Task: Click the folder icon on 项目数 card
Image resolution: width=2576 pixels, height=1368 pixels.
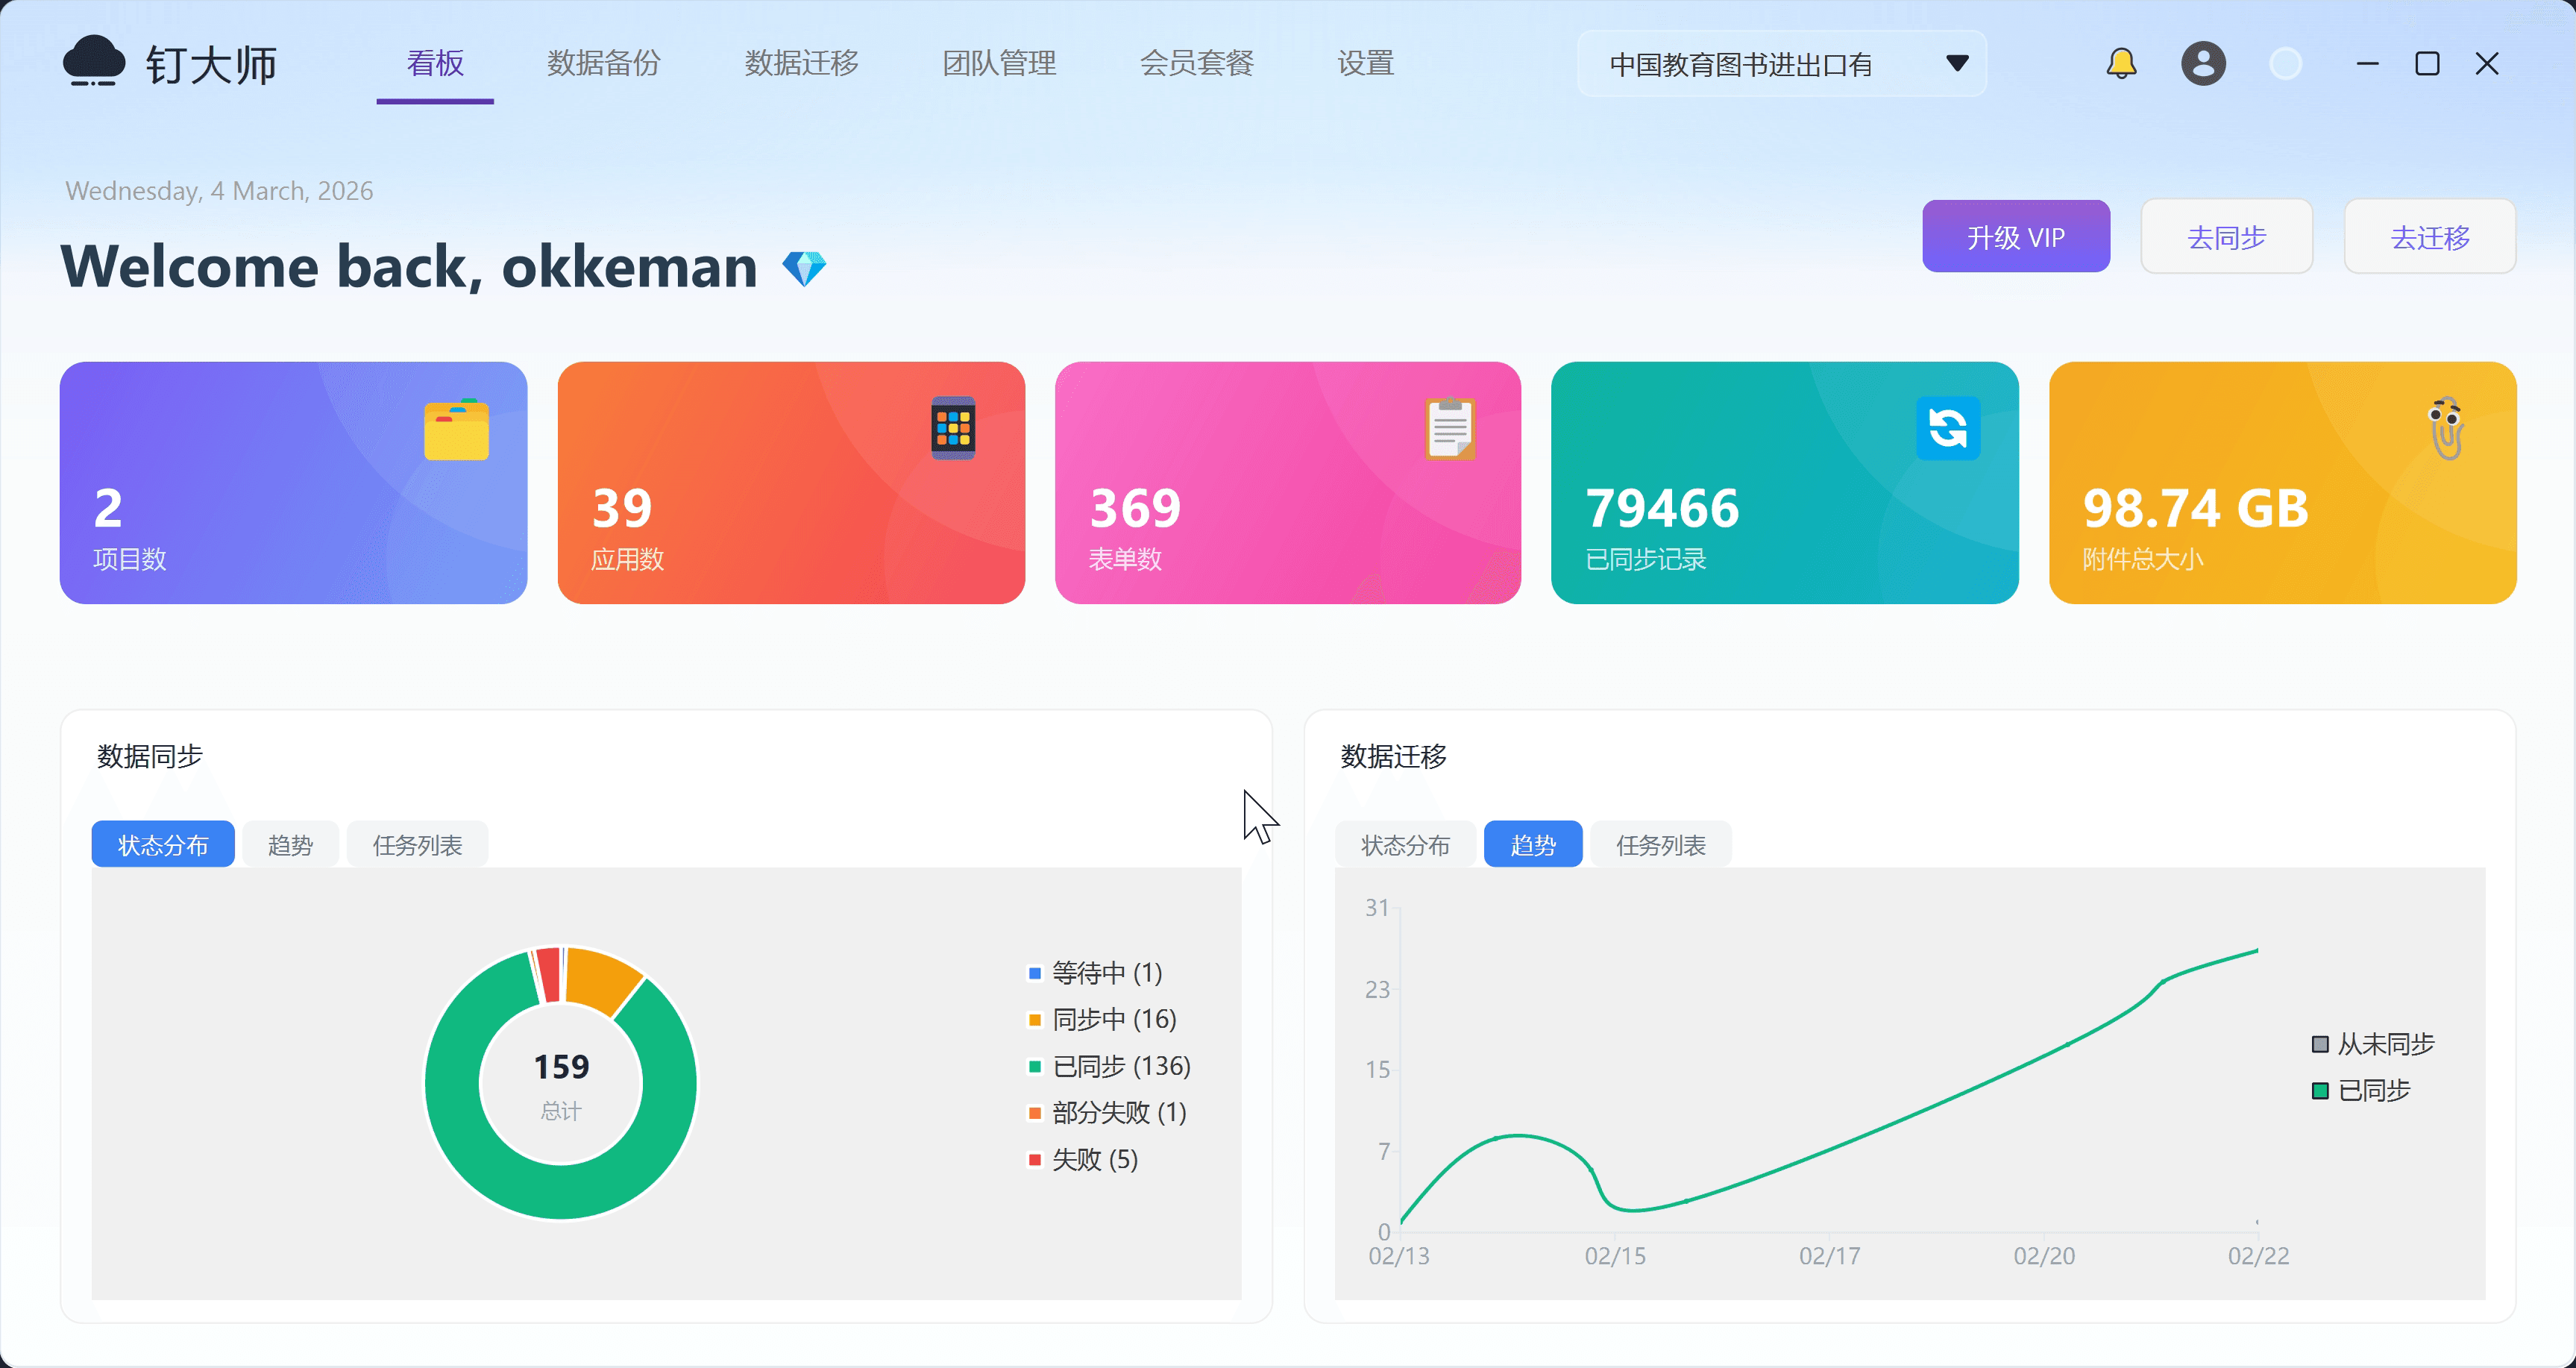Action: pos(456,428)
